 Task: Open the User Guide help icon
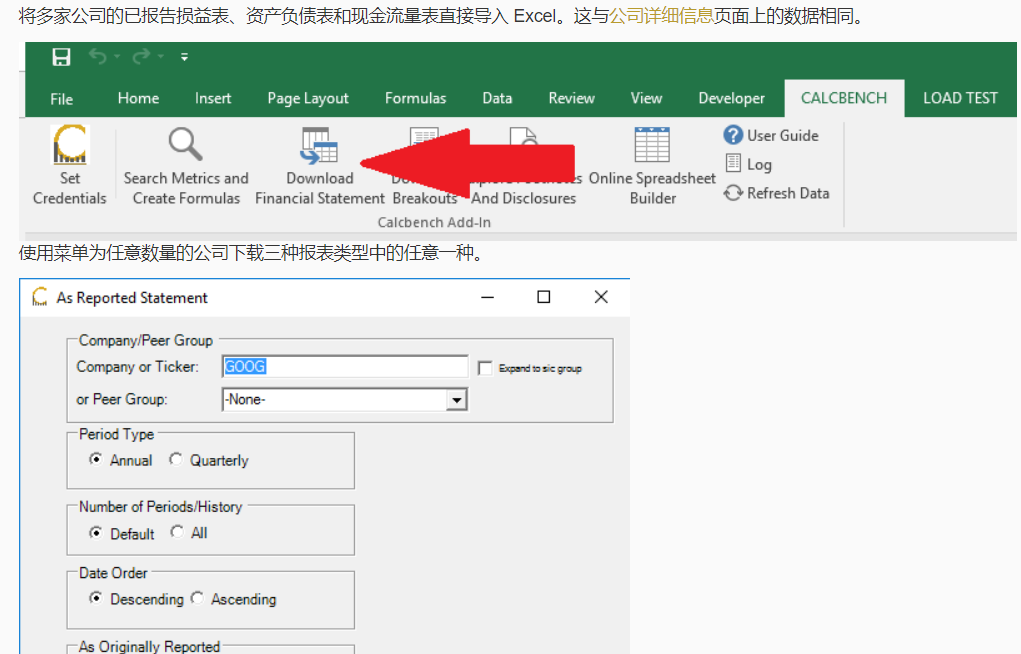[733, 135]
